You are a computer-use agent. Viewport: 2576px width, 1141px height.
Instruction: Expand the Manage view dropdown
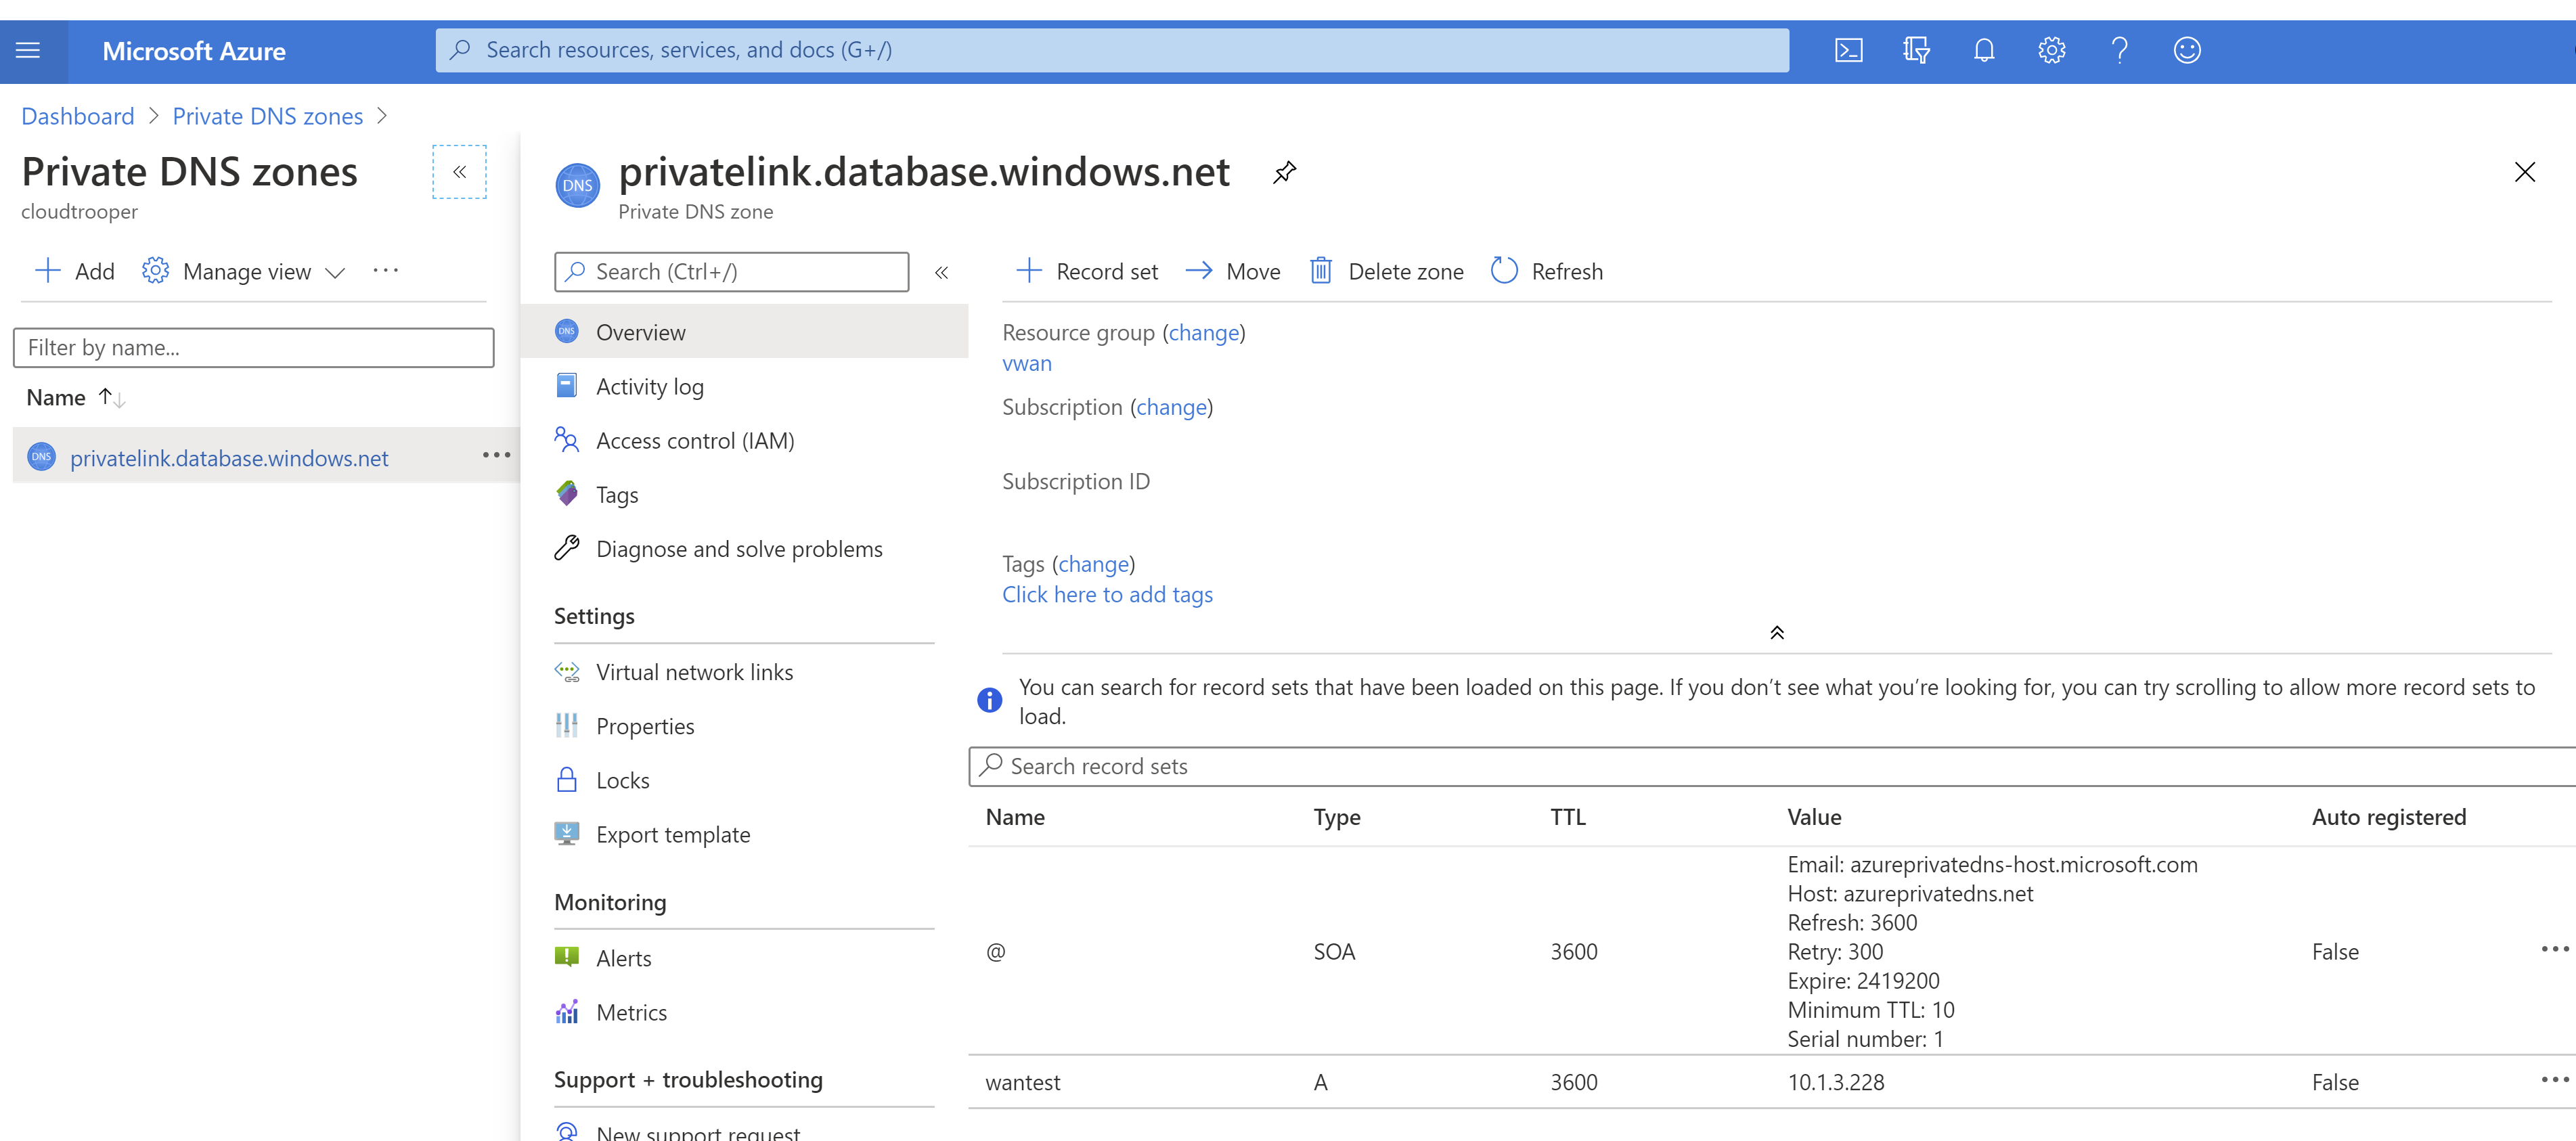[x=244, y=271]
